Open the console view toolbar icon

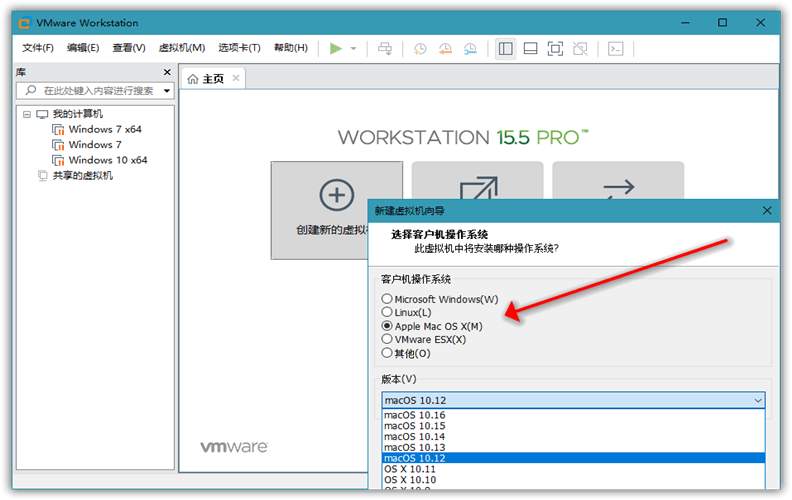pos(617,48)
